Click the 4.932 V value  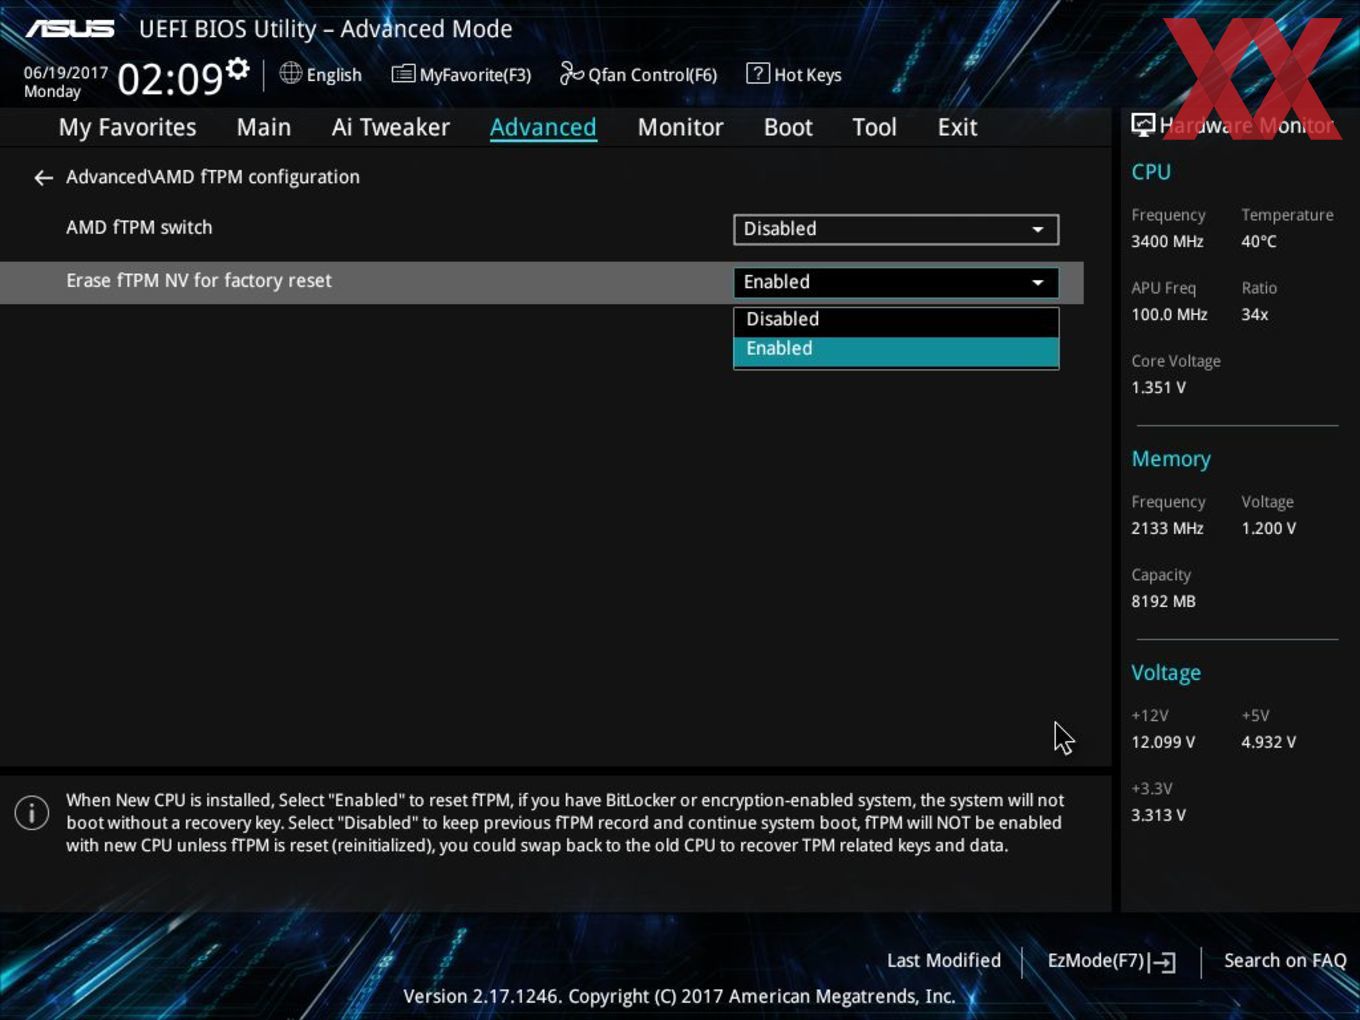(x=1268, y=743)
